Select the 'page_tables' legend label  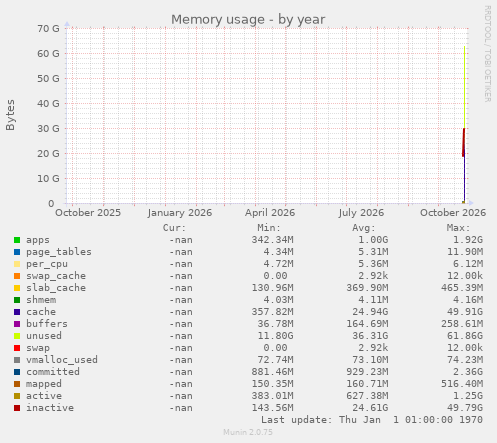tap(59, 252)
